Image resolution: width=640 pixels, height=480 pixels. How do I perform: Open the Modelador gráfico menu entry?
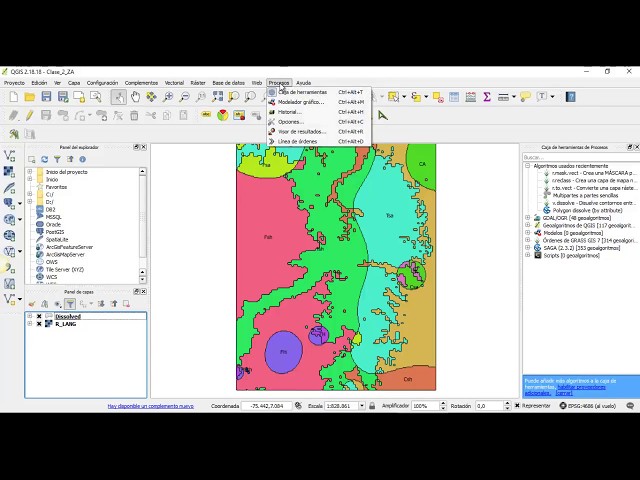tap(300, 102)
